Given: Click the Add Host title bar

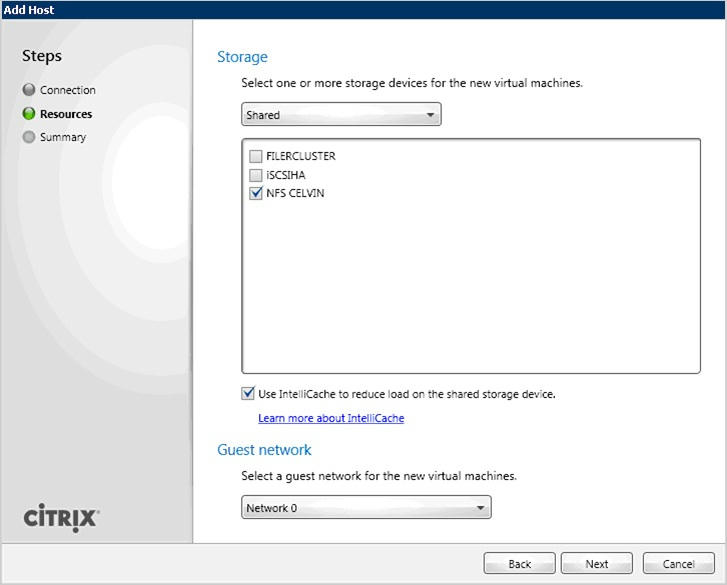Looking at the screenshot, I should [x=364, y=10].
